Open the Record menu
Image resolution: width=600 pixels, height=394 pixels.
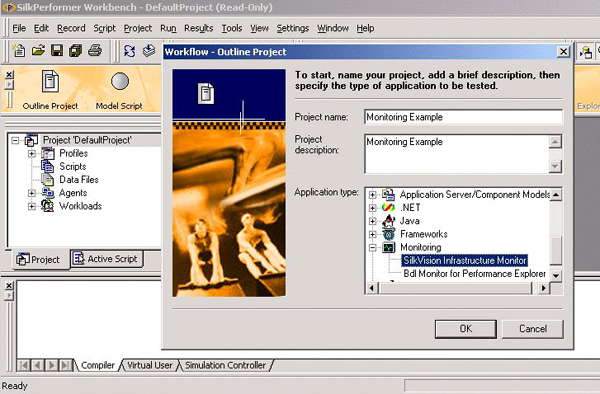pyautogui.click(x=71, y=28)
